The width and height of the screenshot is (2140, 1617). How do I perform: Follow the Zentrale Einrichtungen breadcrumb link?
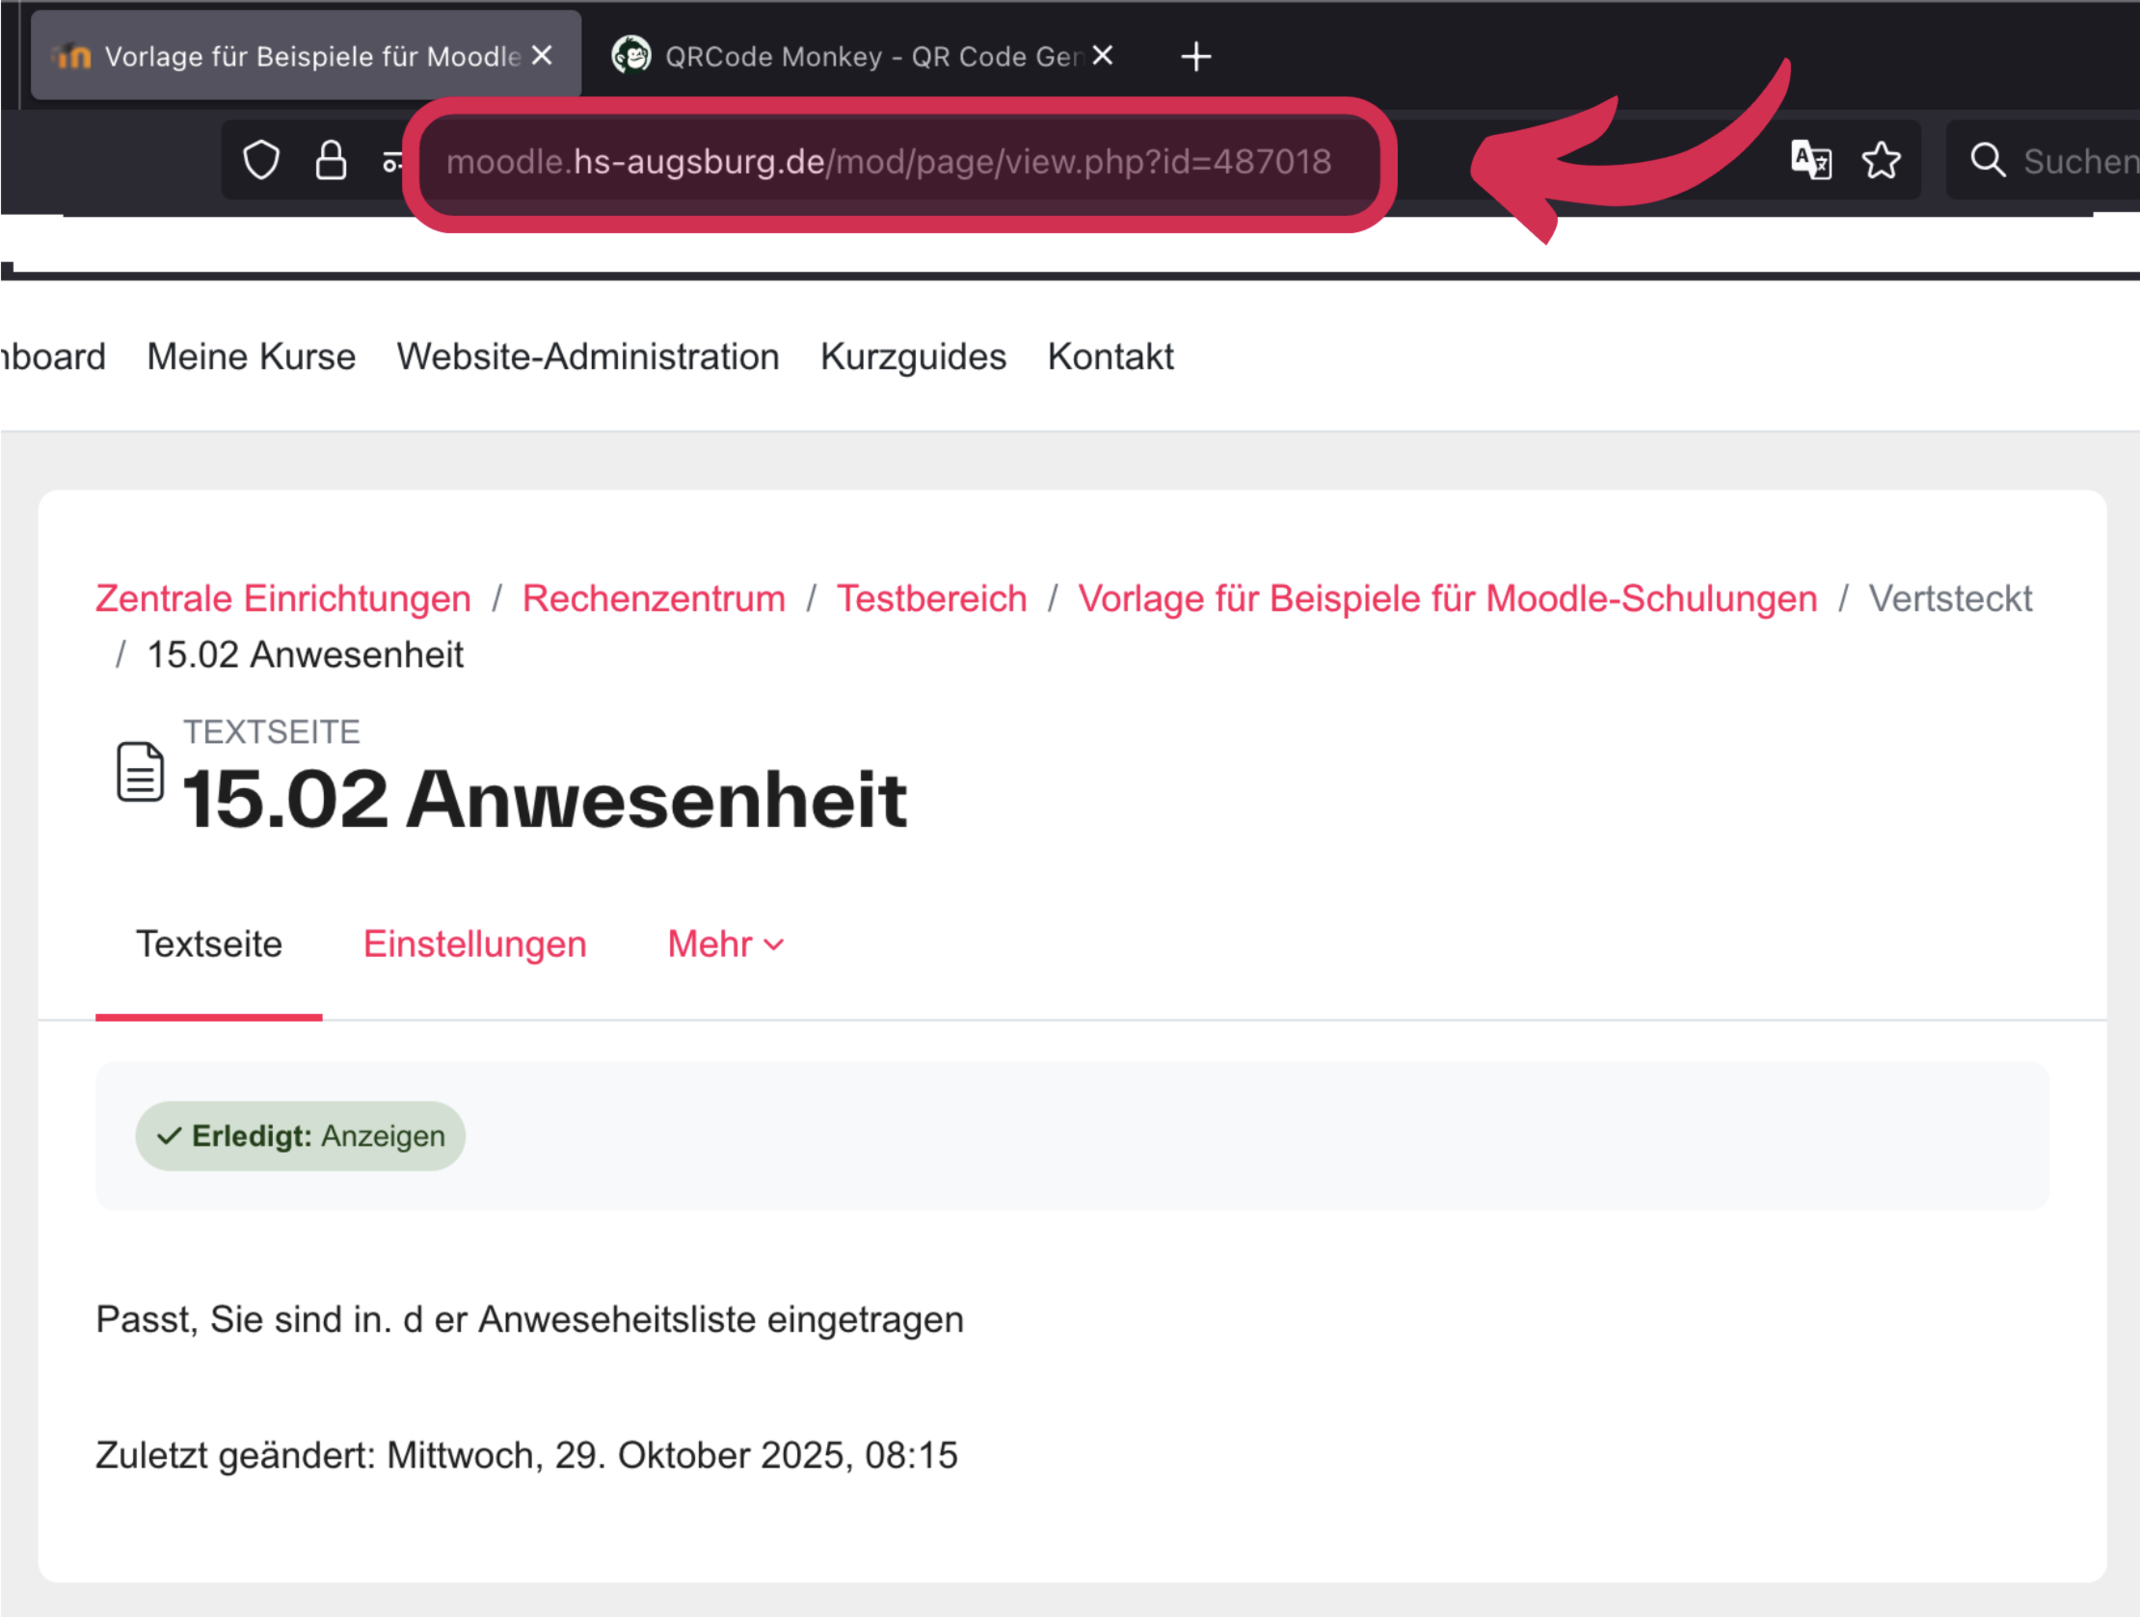point(283,598)
